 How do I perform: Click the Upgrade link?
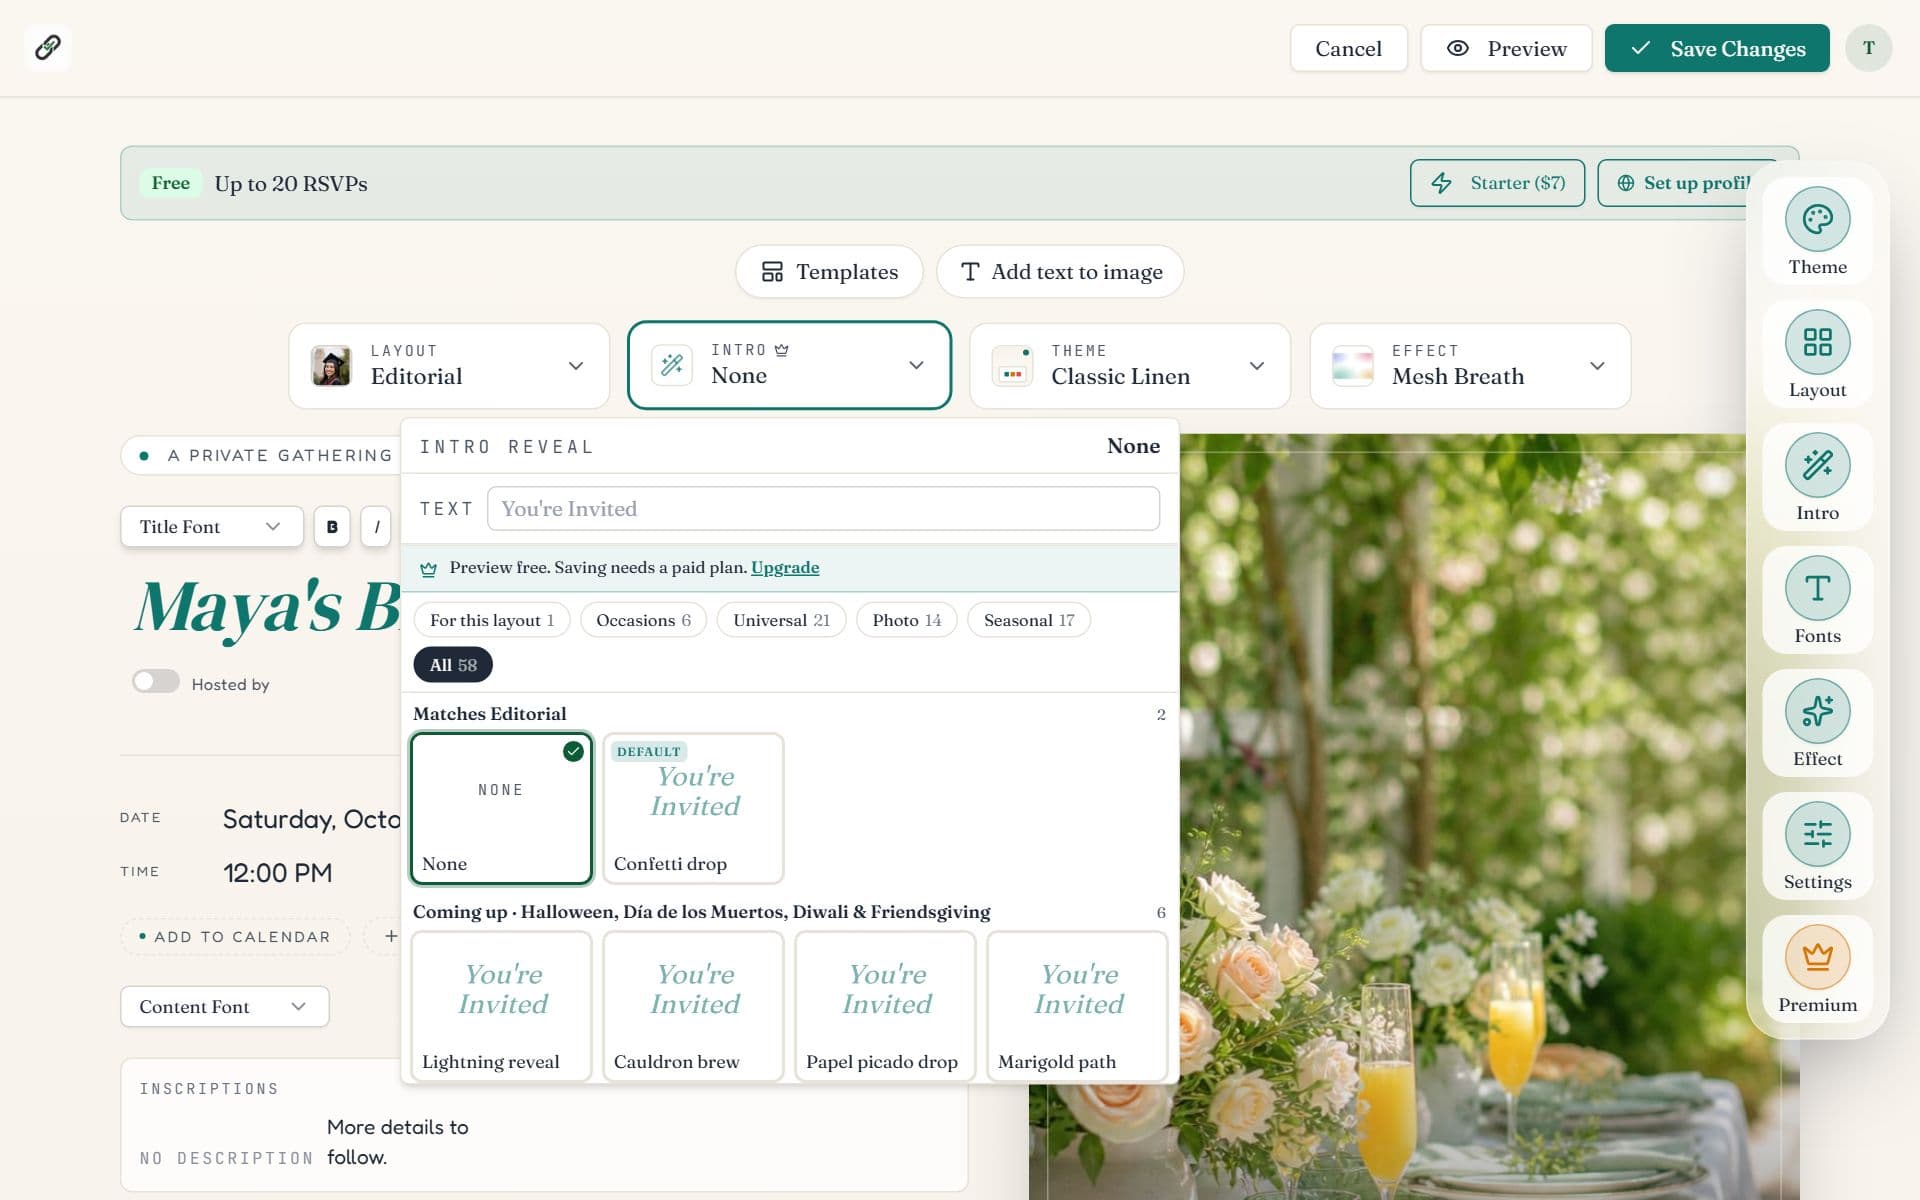[785, 568]
